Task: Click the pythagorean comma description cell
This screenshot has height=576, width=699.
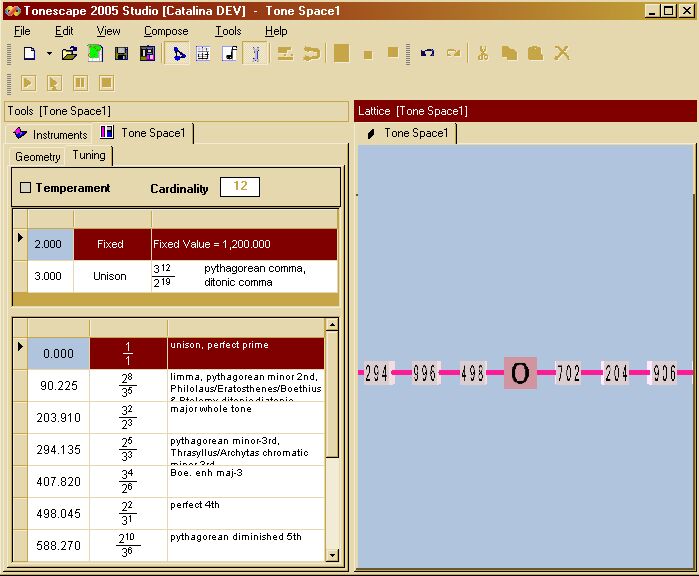Action: pyautogui.click(x=244, y=276)
